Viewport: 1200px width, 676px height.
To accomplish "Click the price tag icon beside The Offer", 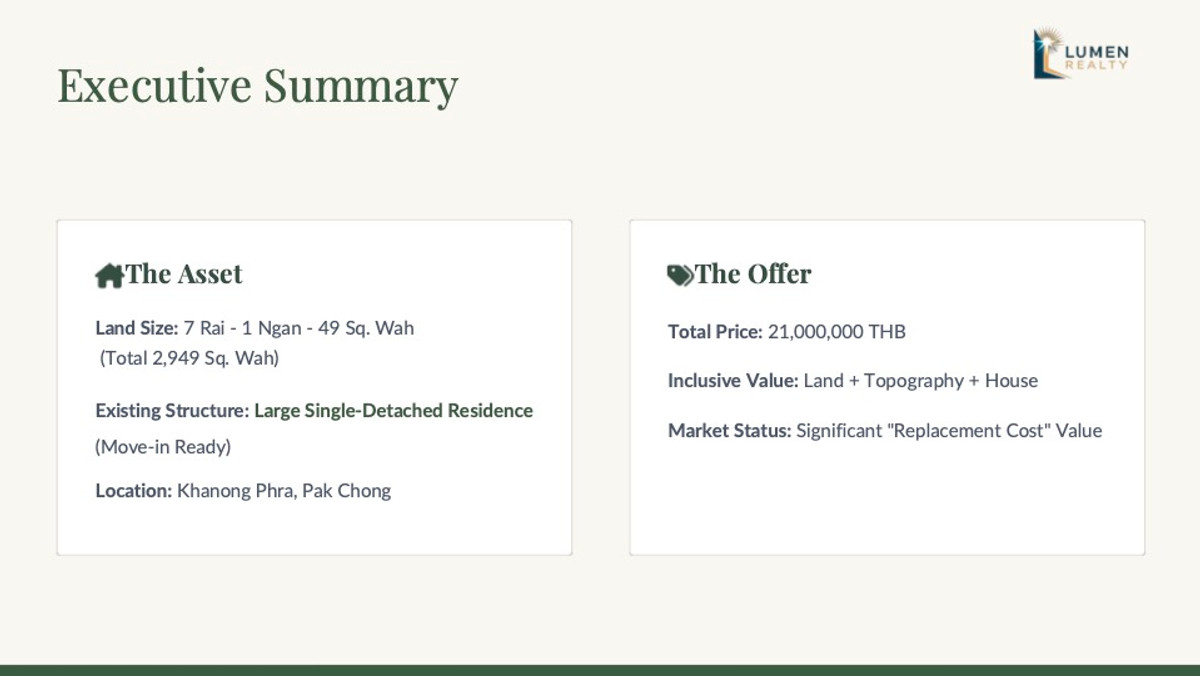I will click(x=680, y=275).
